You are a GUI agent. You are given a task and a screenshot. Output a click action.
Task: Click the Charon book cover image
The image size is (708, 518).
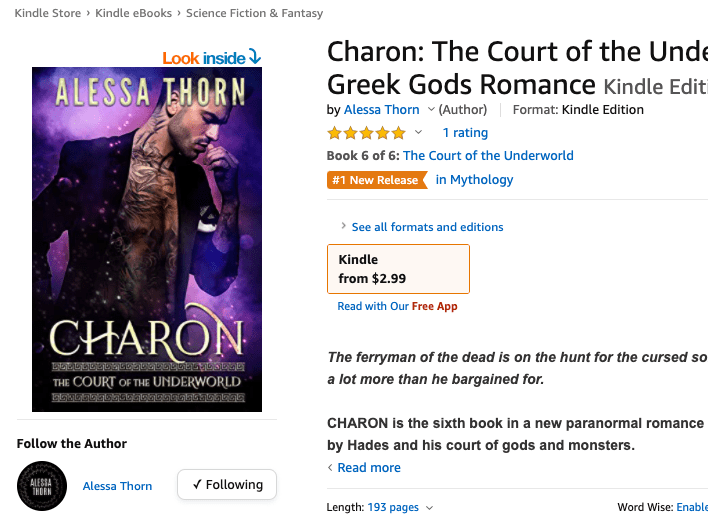click(x=147, y=239)
